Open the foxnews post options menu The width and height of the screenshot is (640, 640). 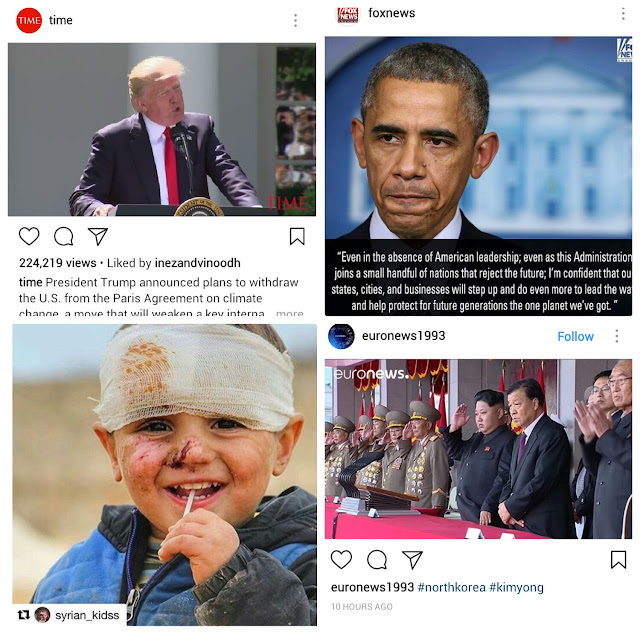(x=623, y=13)
